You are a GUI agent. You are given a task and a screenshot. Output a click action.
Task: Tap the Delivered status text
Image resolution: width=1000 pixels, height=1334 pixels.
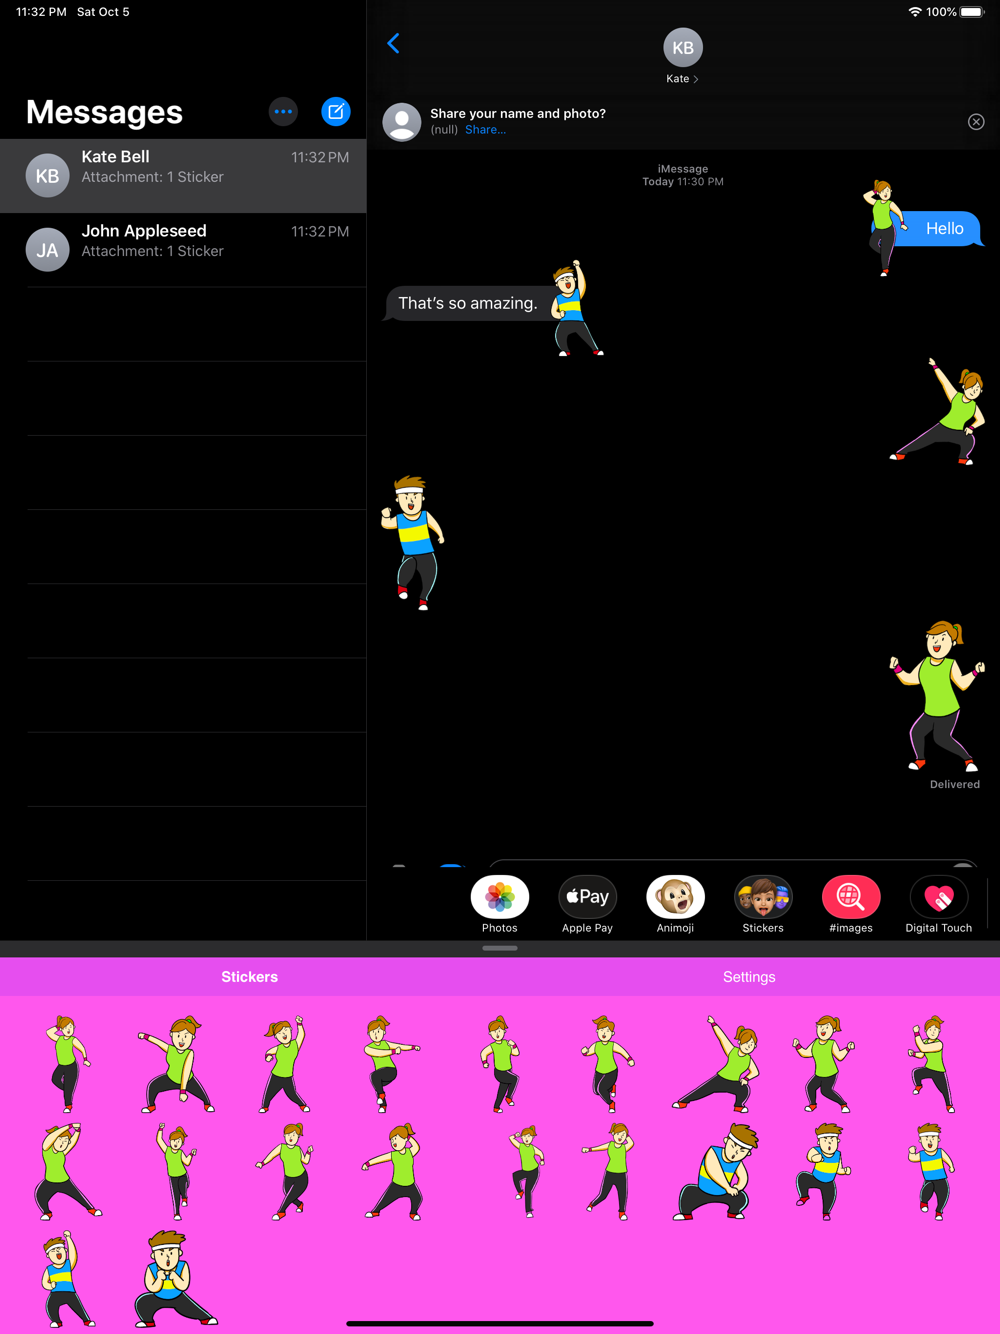[955, 785]
